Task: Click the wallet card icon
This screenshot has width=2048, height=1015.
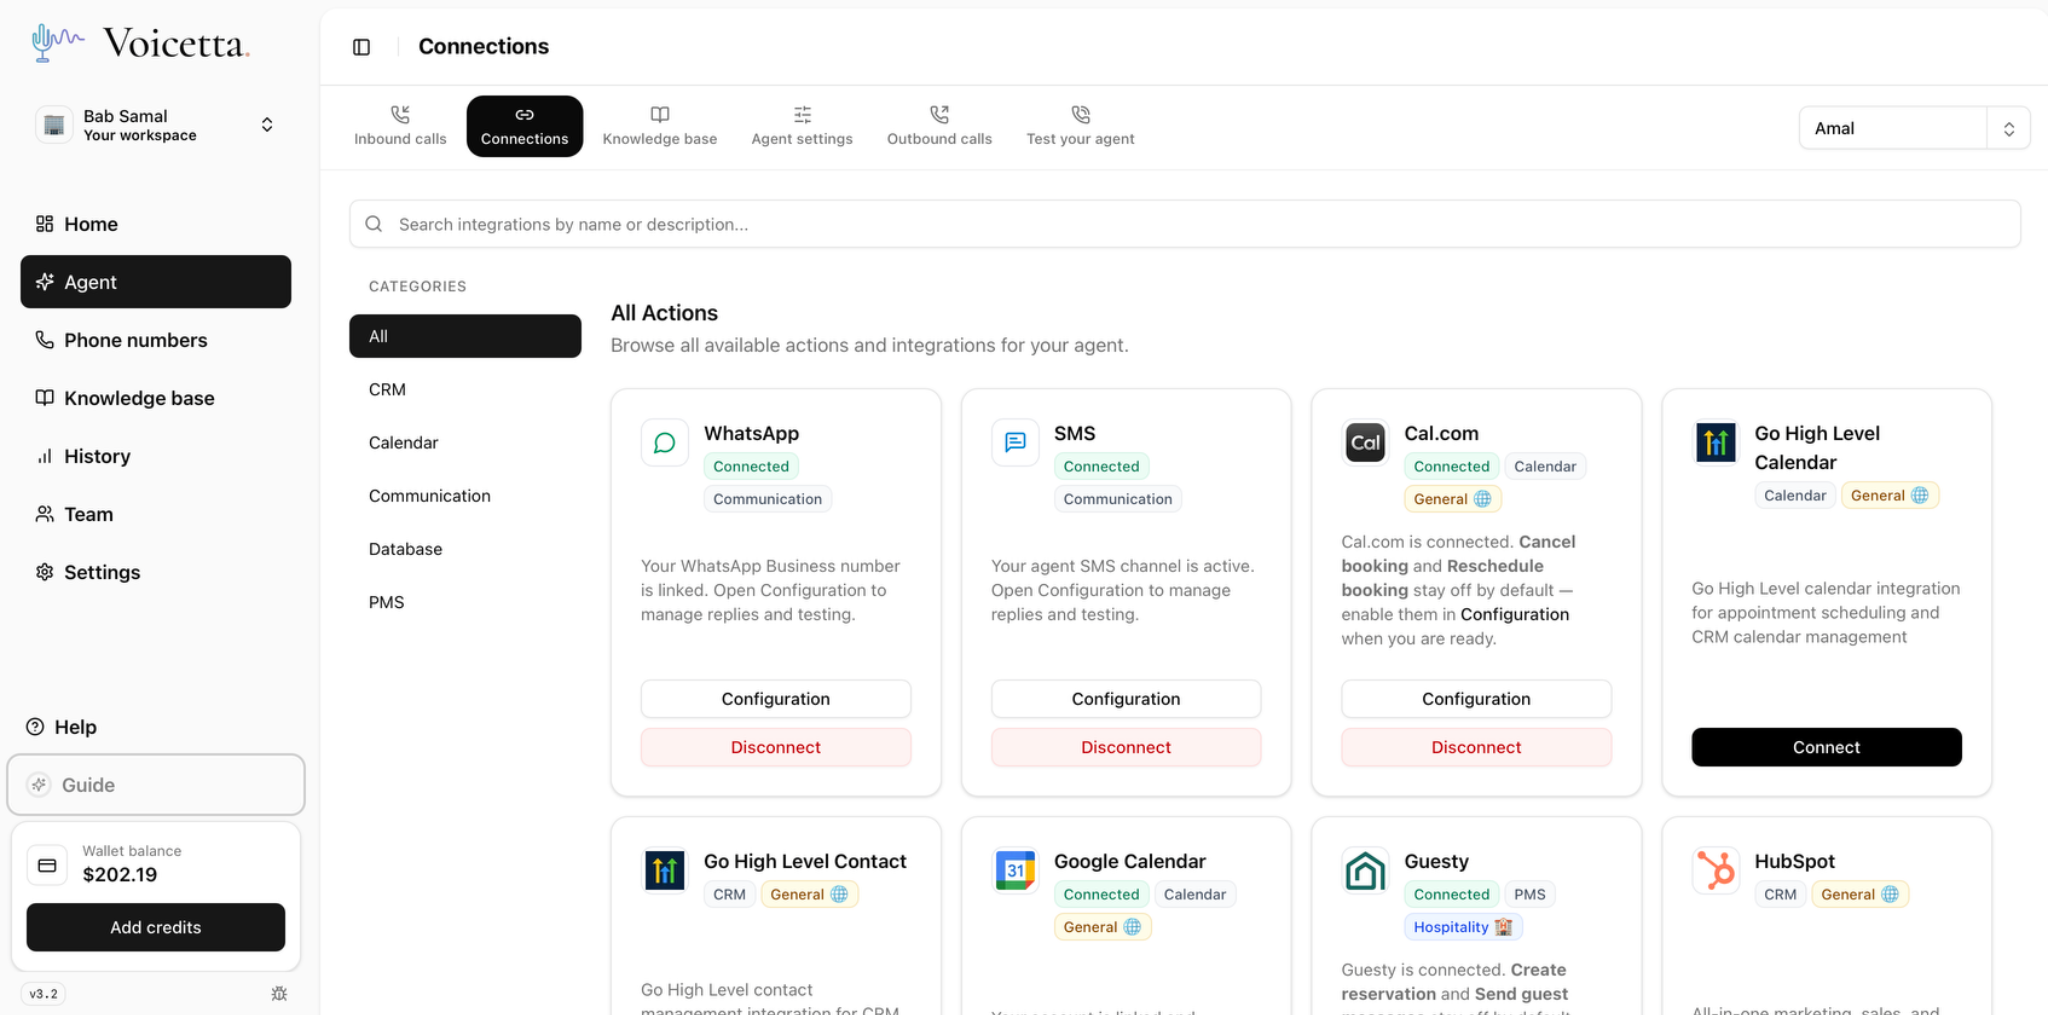Action: click(x=47, y=865)
